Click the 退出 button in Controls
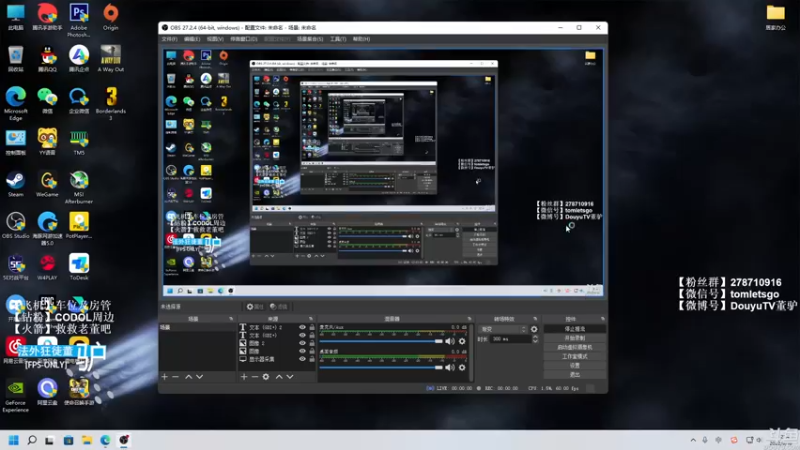800x450 pixels. [x=574, y=374]
